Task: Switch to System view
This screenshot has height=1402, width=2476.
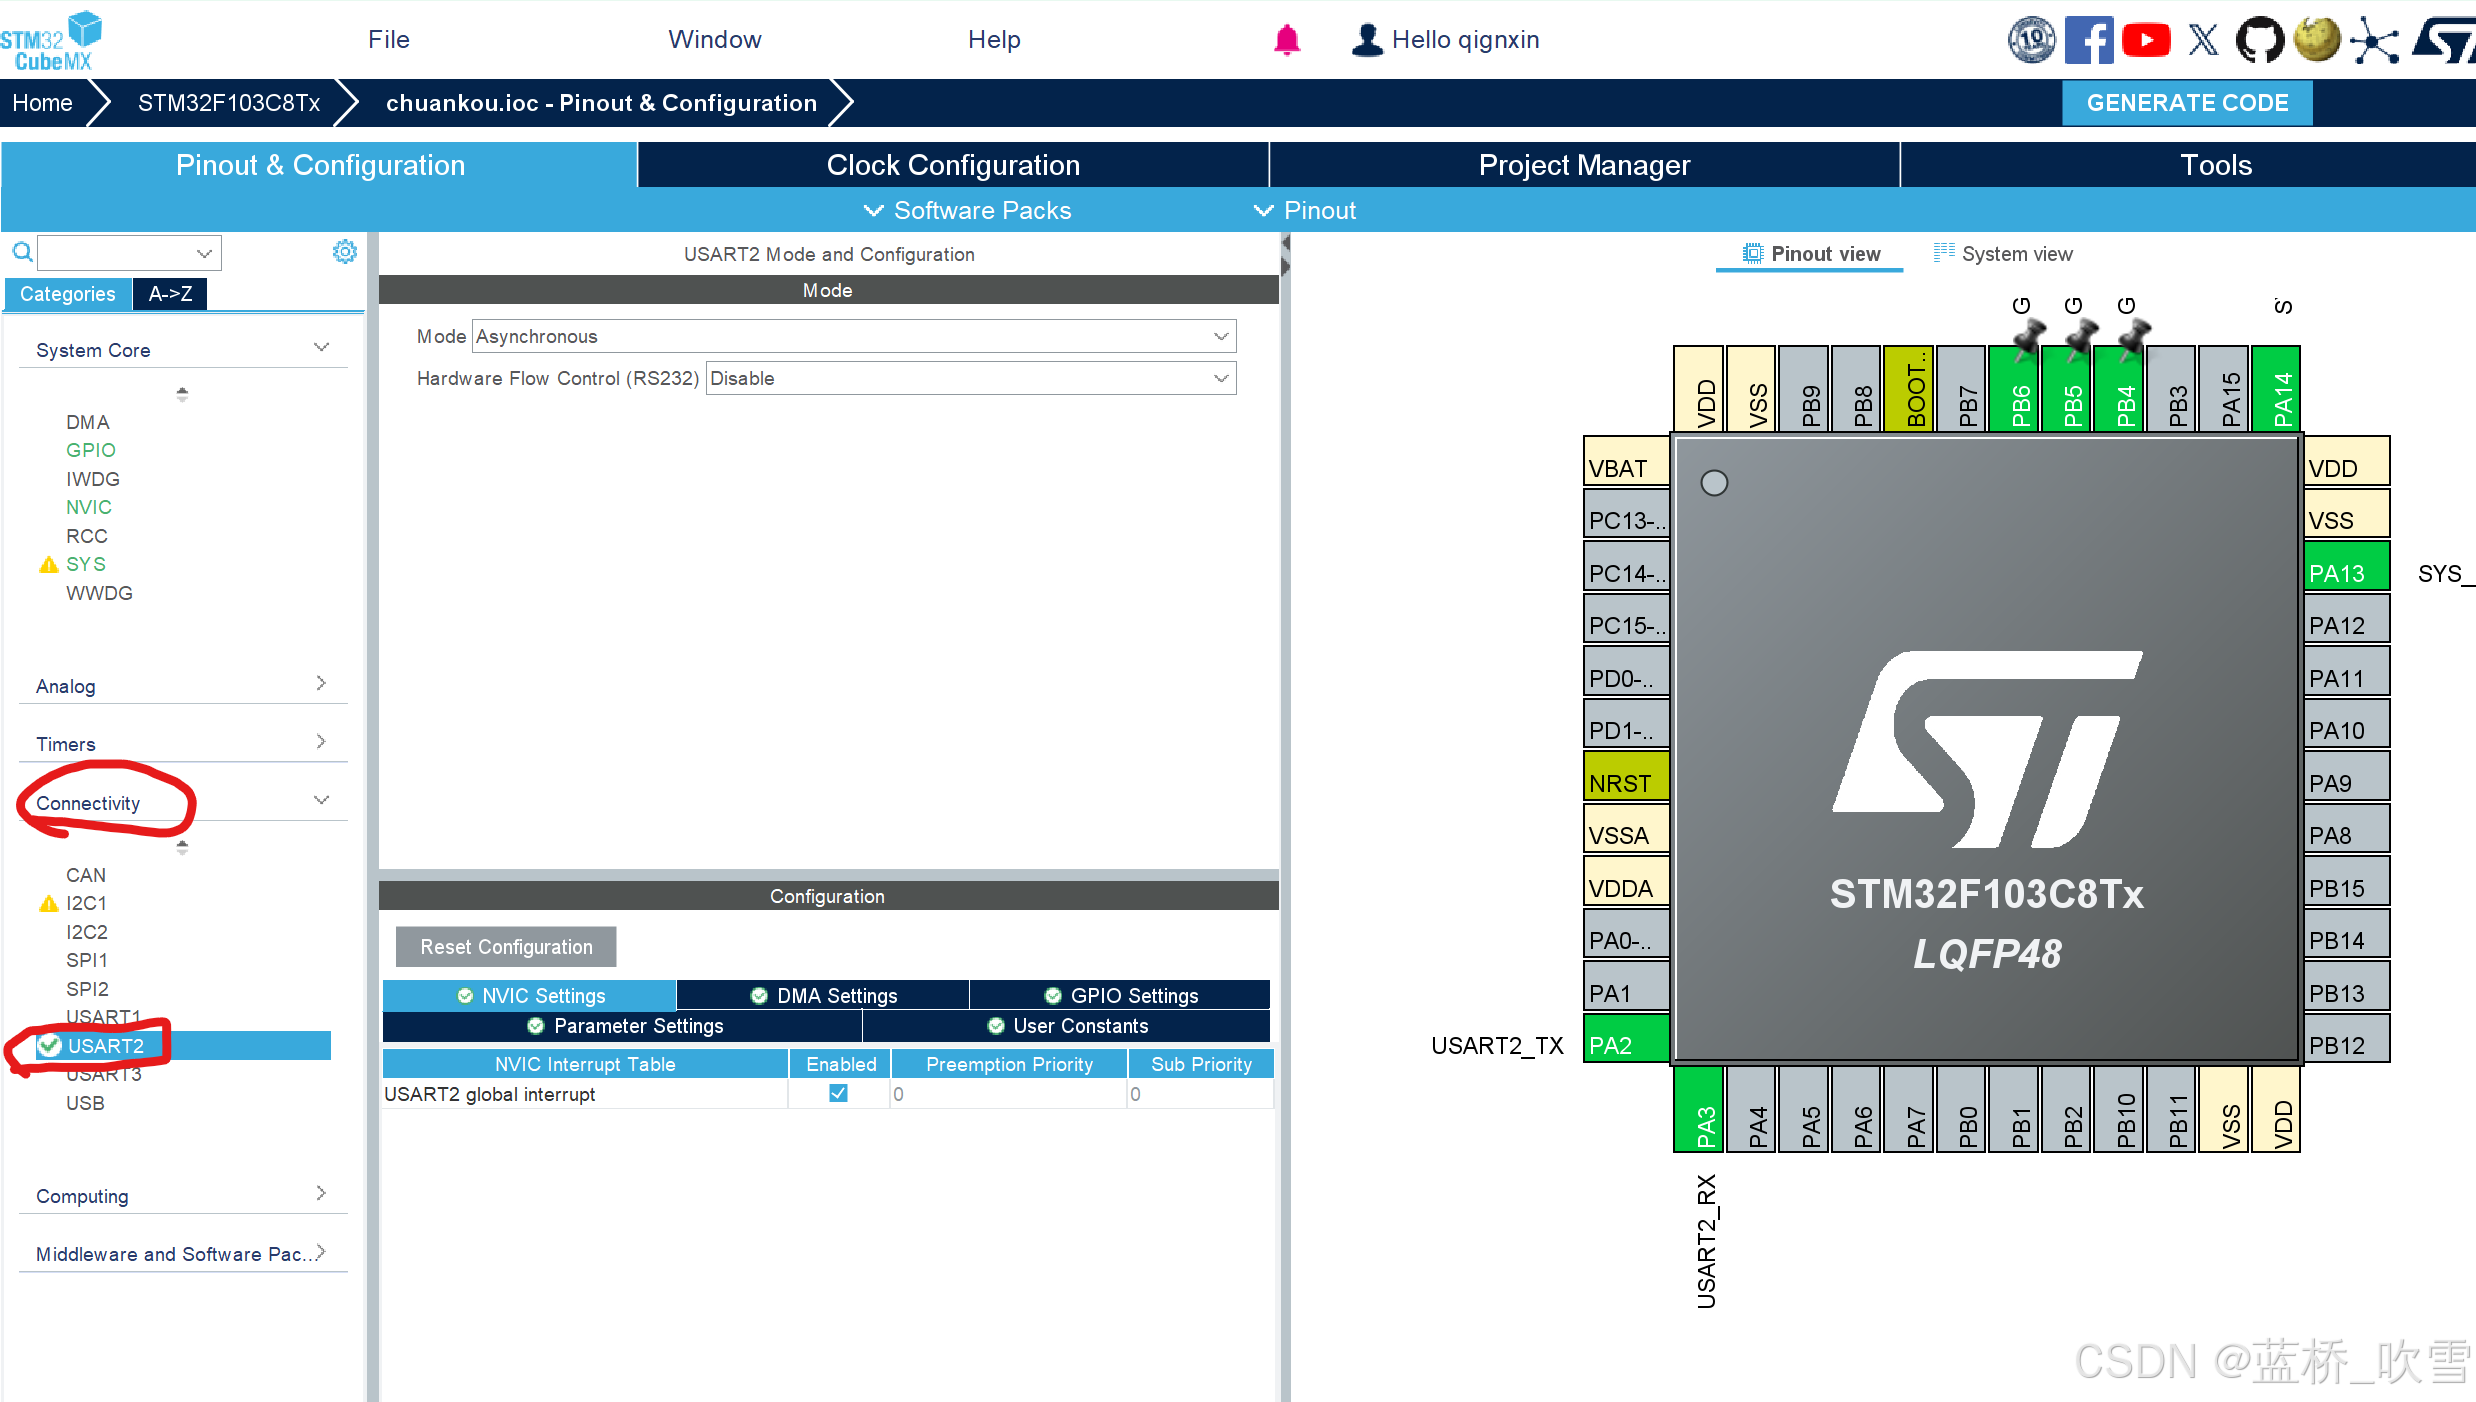Action: pyautogui.click(x=2003, y=254)
